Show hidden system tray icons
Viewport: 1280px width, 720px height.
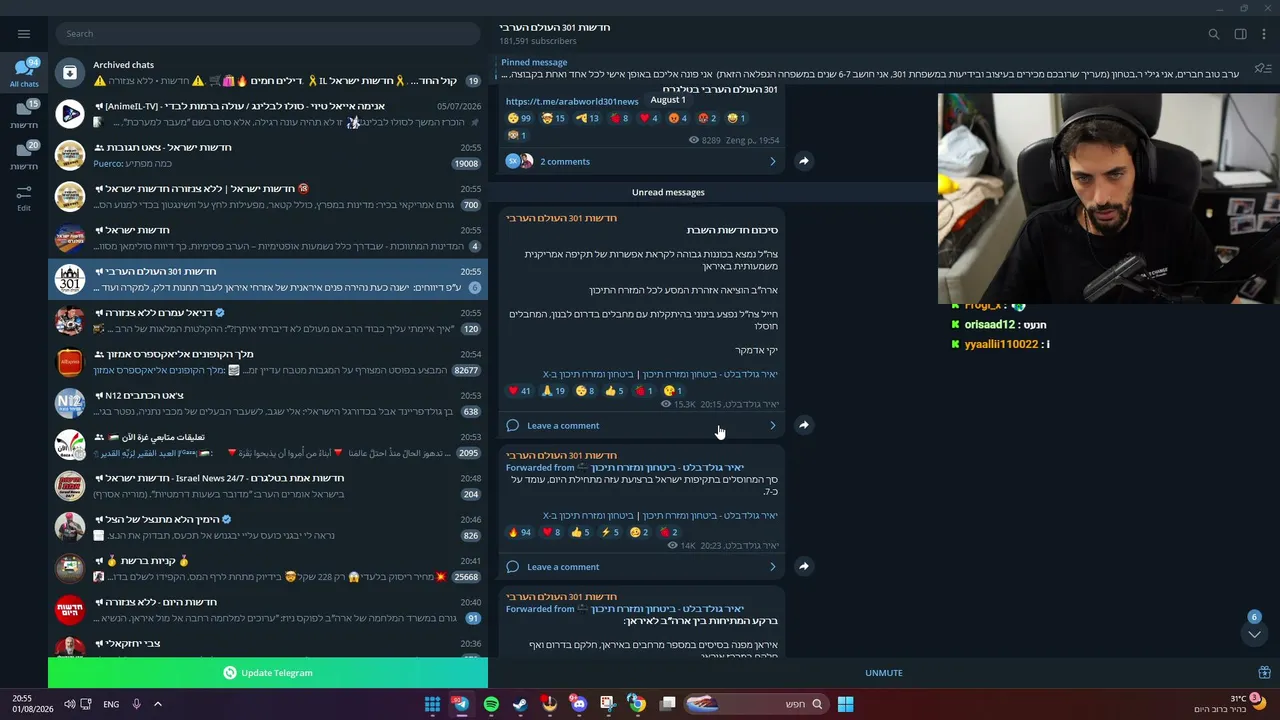[158, 704]
